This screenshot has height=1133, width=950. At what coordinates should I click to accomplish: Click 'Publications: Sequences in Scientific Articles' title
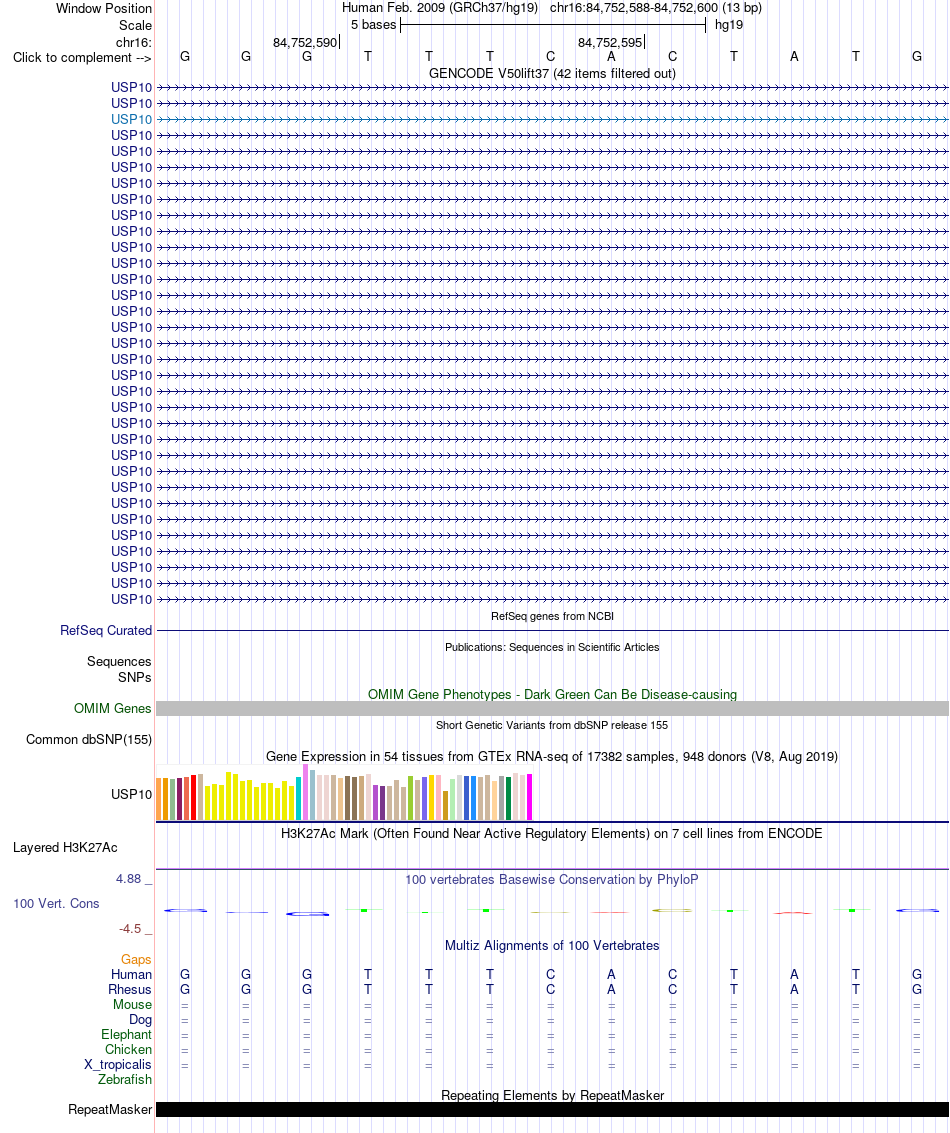point(552,647)
